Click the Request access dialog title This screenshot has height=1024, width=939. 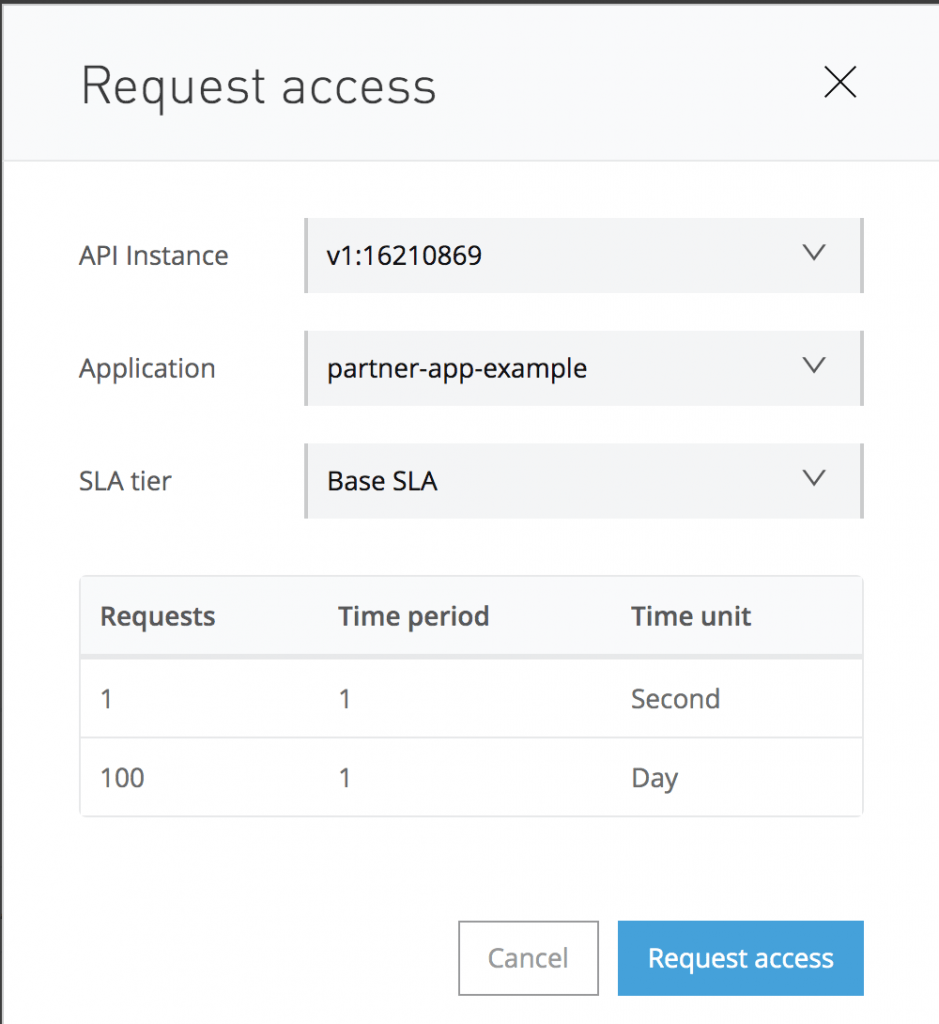tap(259, 88)
